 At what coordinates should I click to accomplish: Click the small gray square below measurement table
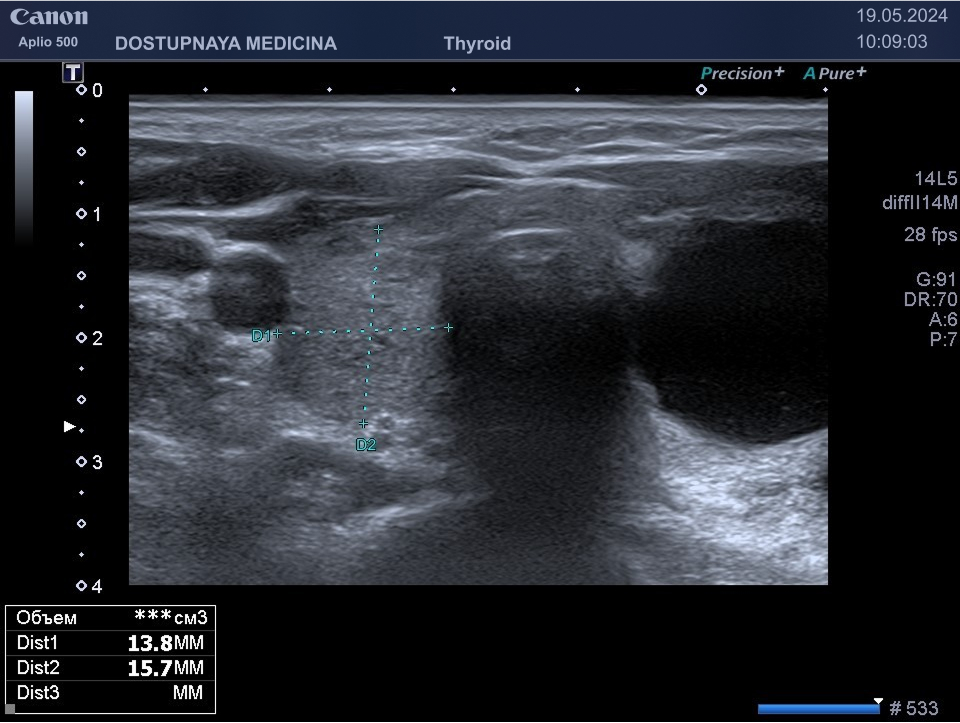10,708
